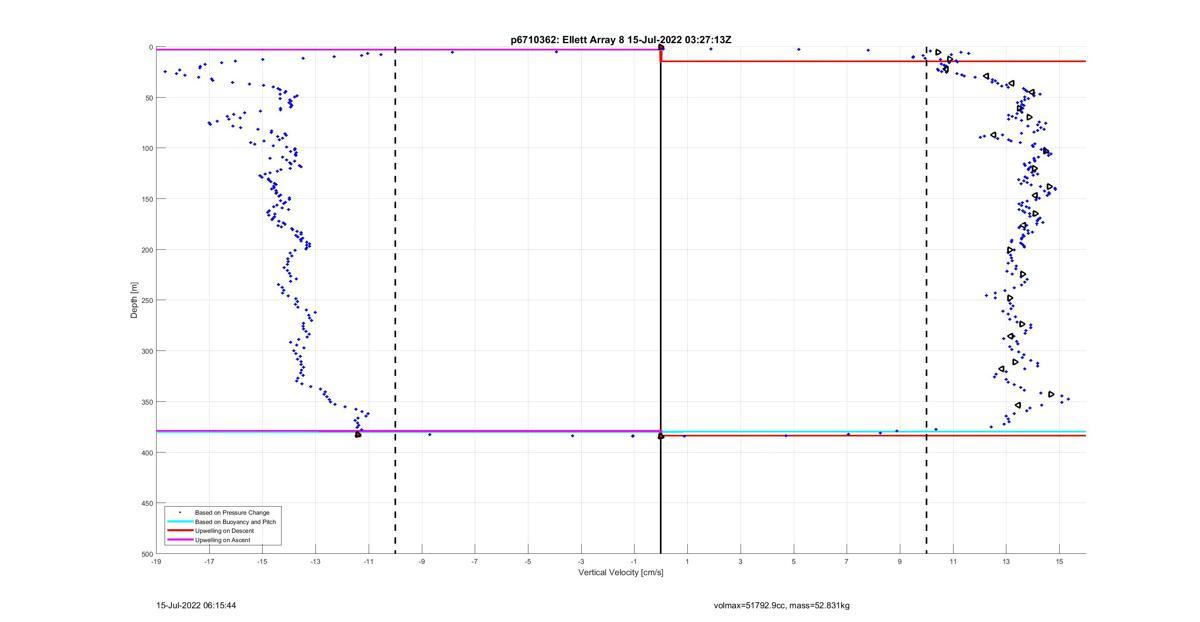The height and width of the screenshot is (622, 1200).
Task: Click depth-axis tick label 200
Action: point(146,250)
